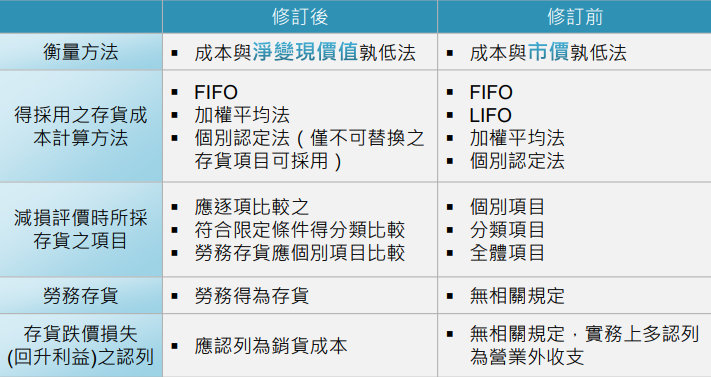The width and height of the screenshot is (711, 377).
Task: Click the highlighted 淨變現價值 text
Action: point(305,52)
